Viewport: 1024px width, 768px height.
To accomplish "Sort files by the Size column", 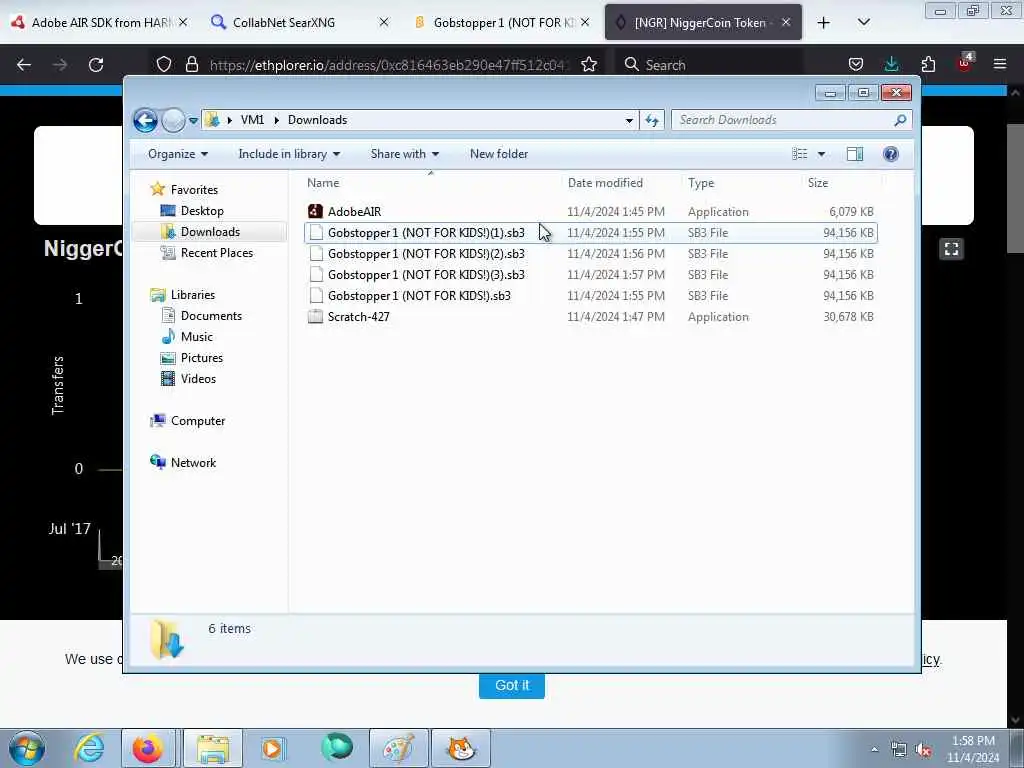I will click(x=841, y=184).
